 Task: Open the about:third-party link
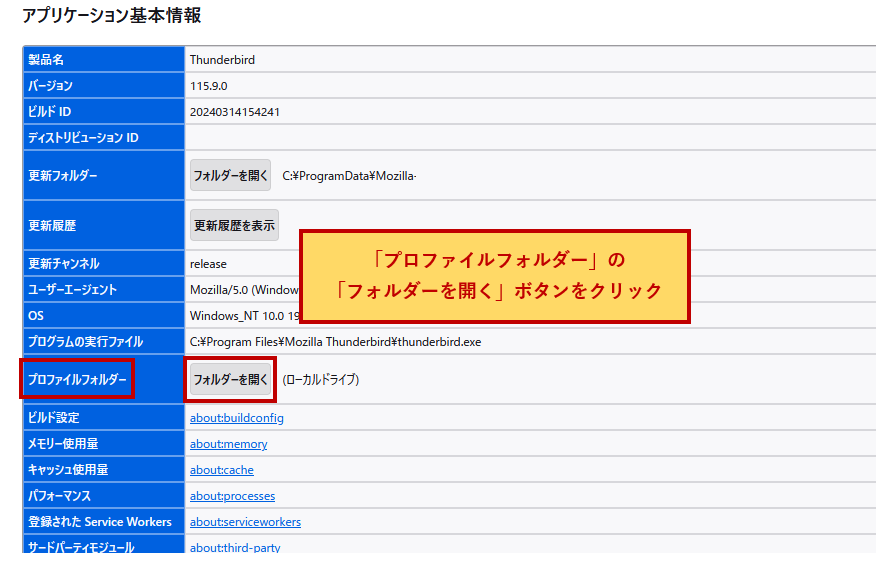pyautogui.click(x=235, y=547)
